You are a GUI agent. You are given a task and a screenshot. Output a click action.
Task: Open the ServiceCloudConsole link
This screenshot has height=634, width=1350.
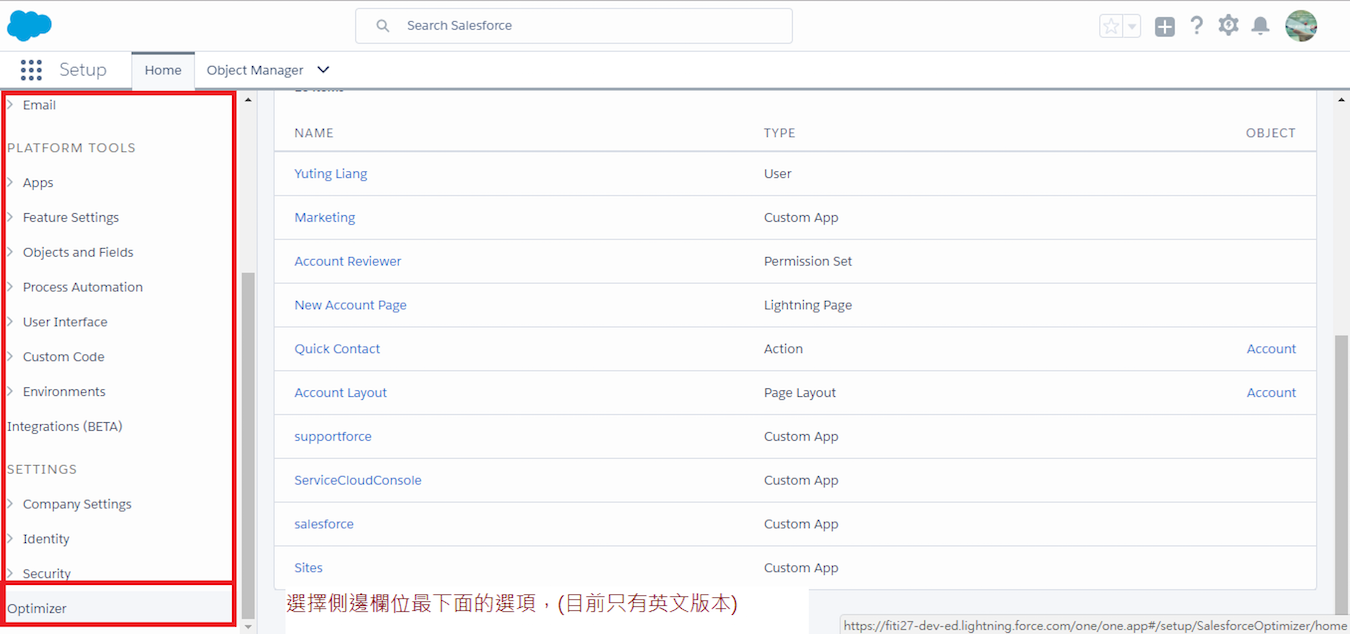click(x=358, y=481)
